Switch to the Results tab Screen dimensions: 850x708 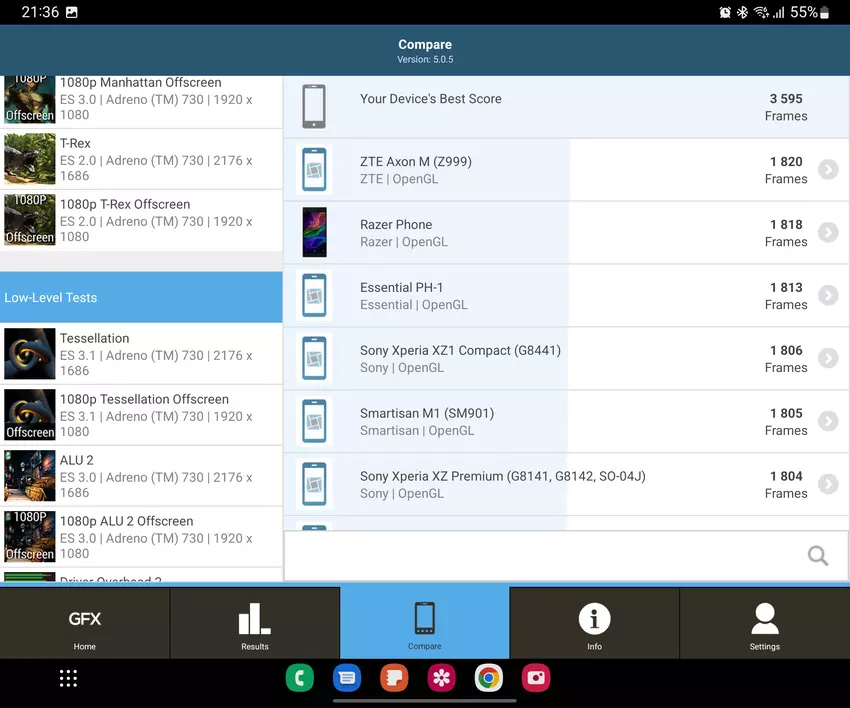pyautogui.click(x=255, y=624)
